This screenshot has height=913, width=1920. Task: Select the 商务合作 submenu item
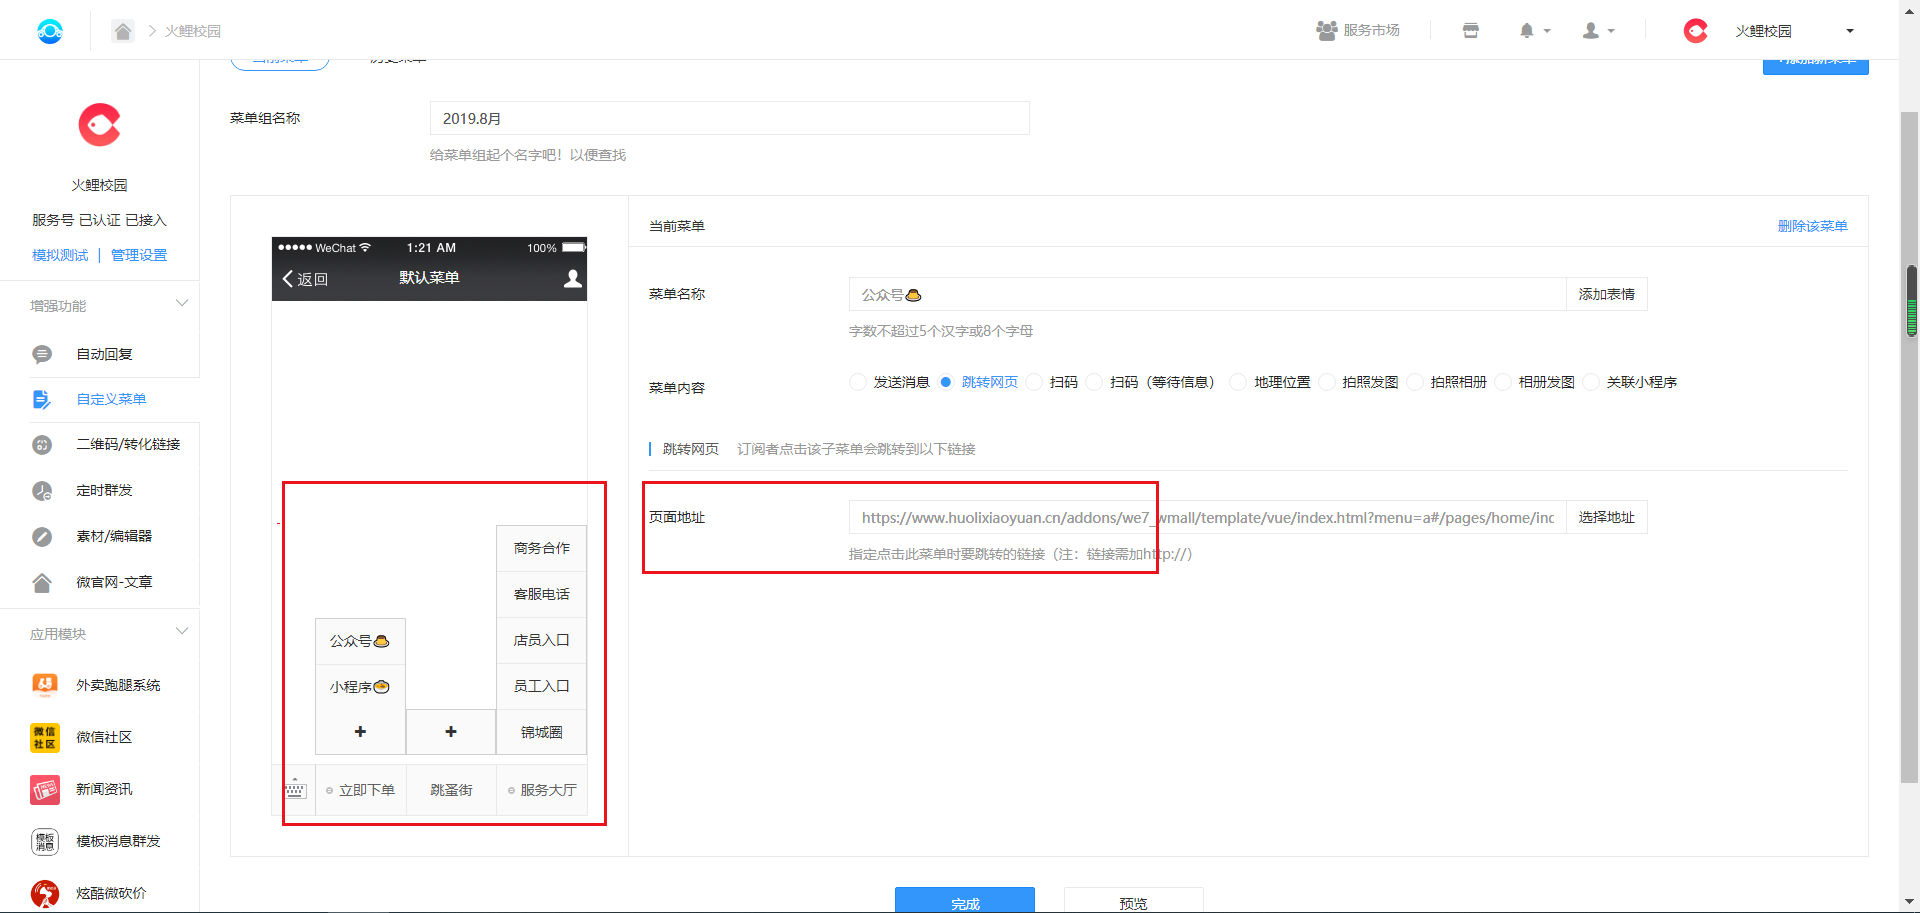click(542, 548)
